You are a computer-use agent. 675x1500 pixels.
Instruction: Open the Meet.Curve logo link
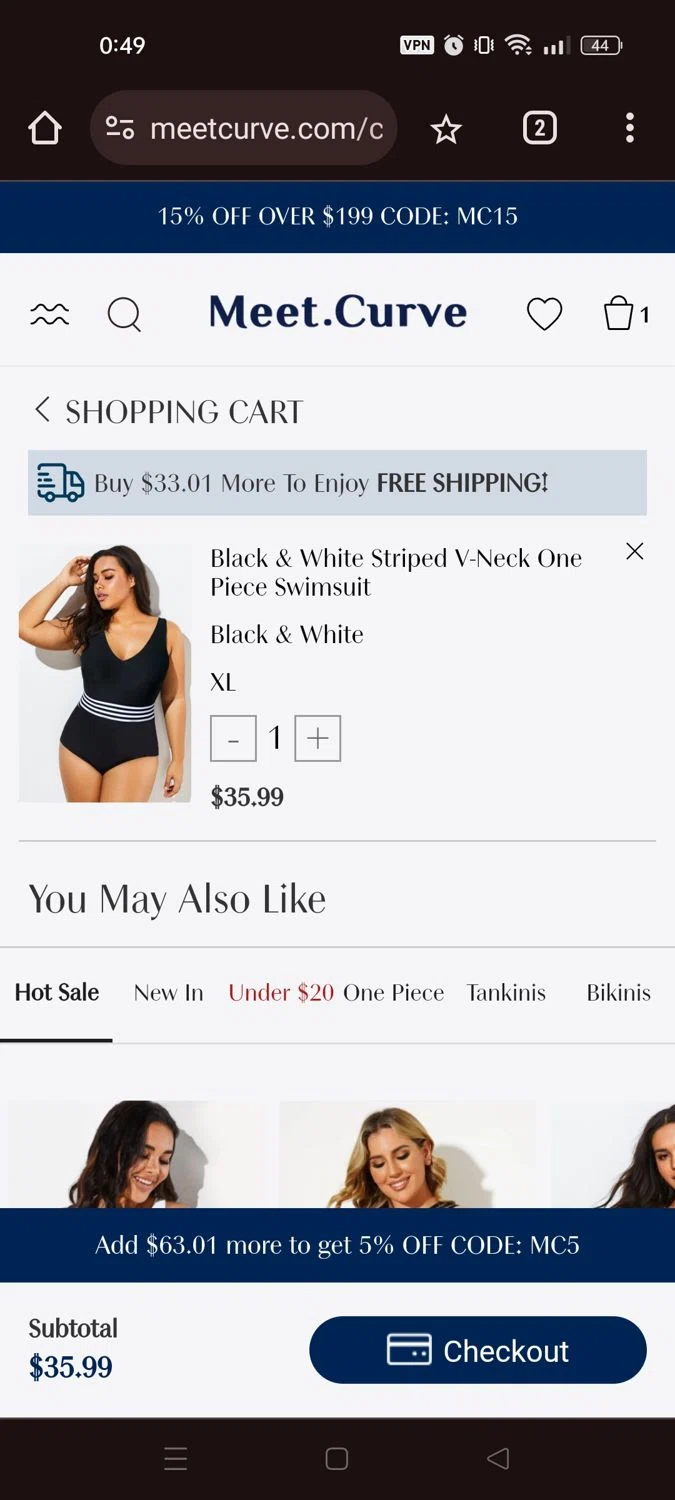[338, 312]
